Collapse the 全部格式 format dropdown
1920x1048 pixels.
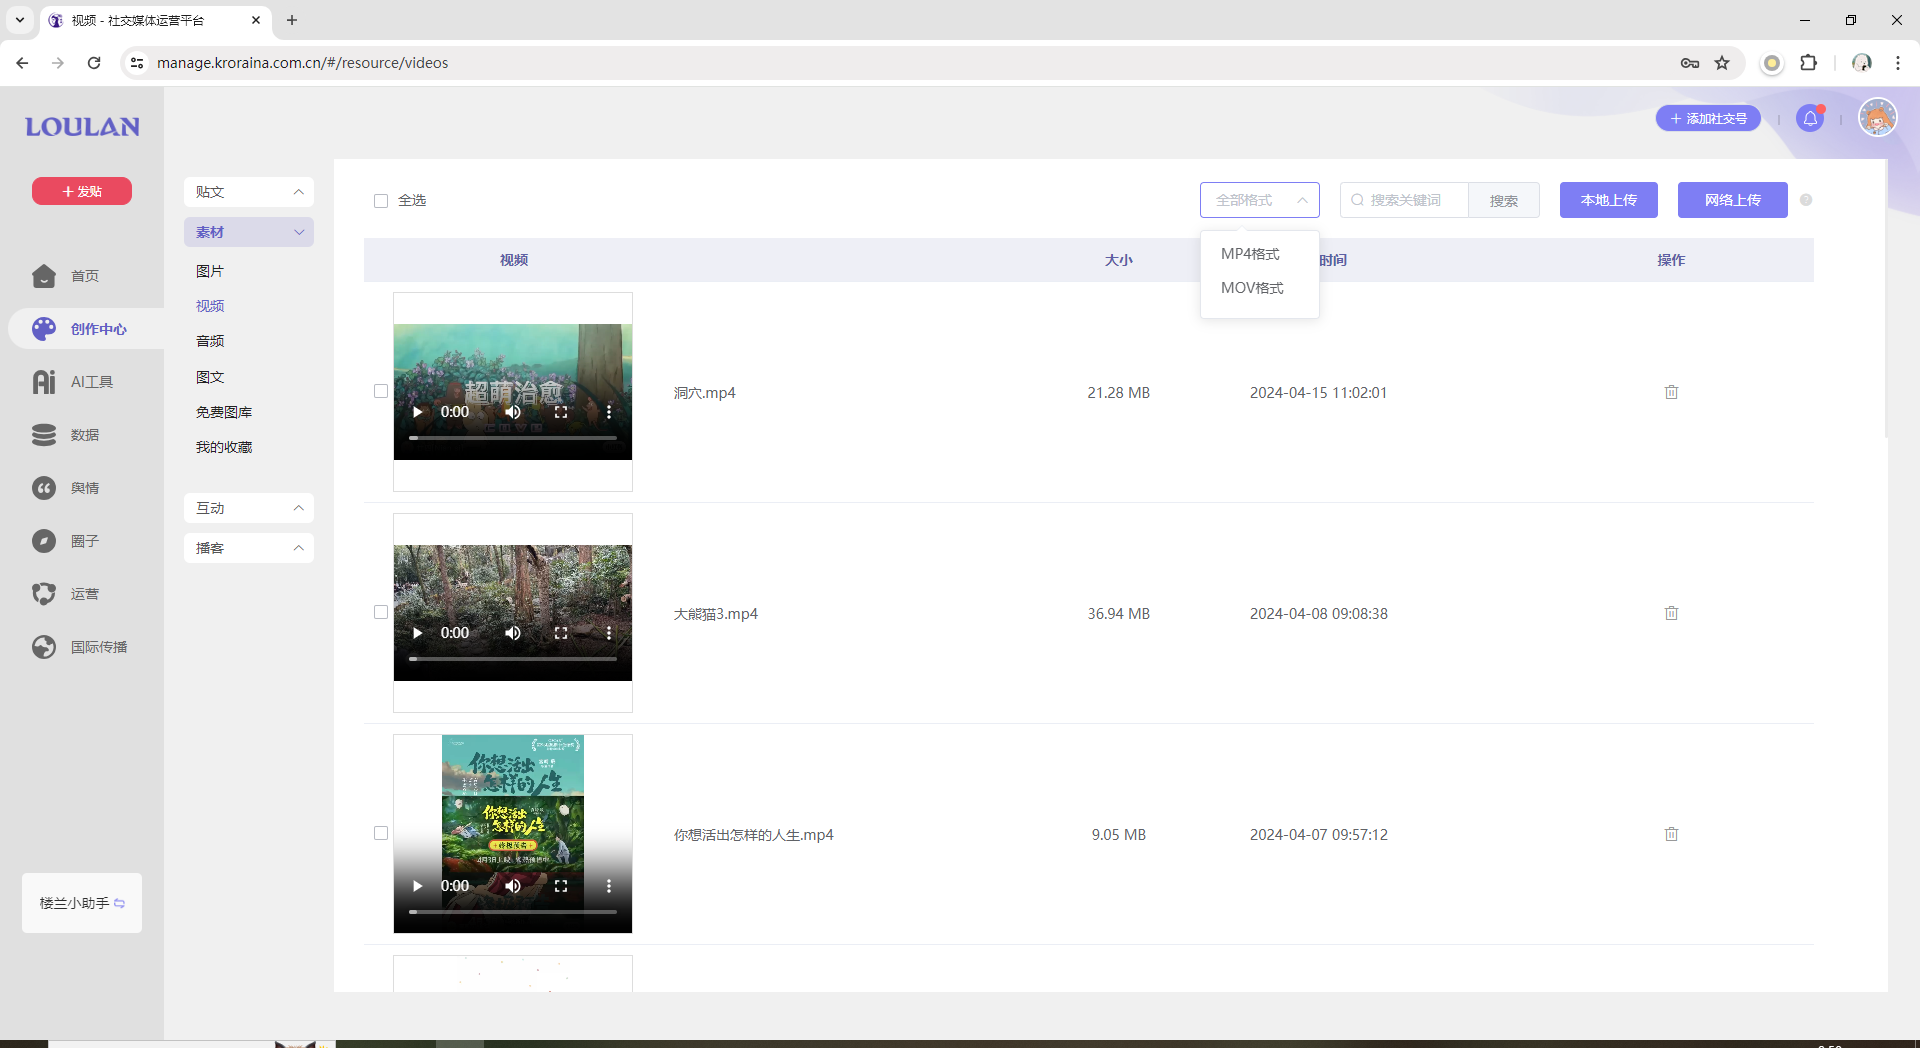pos(1260,200)
